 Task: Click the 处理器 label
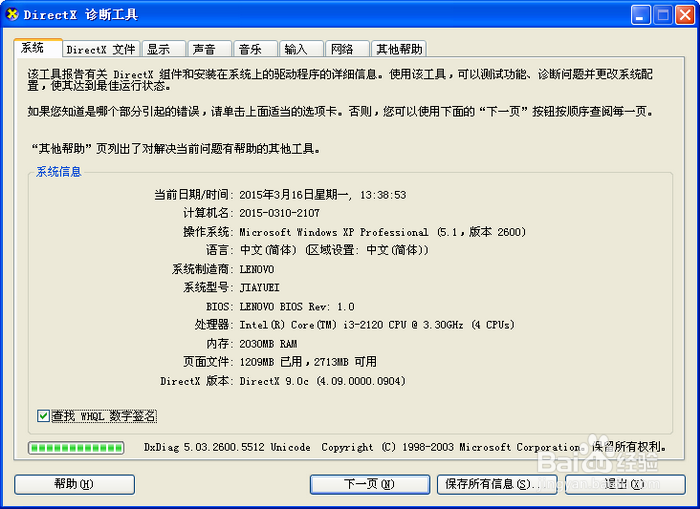click(213, 325)
